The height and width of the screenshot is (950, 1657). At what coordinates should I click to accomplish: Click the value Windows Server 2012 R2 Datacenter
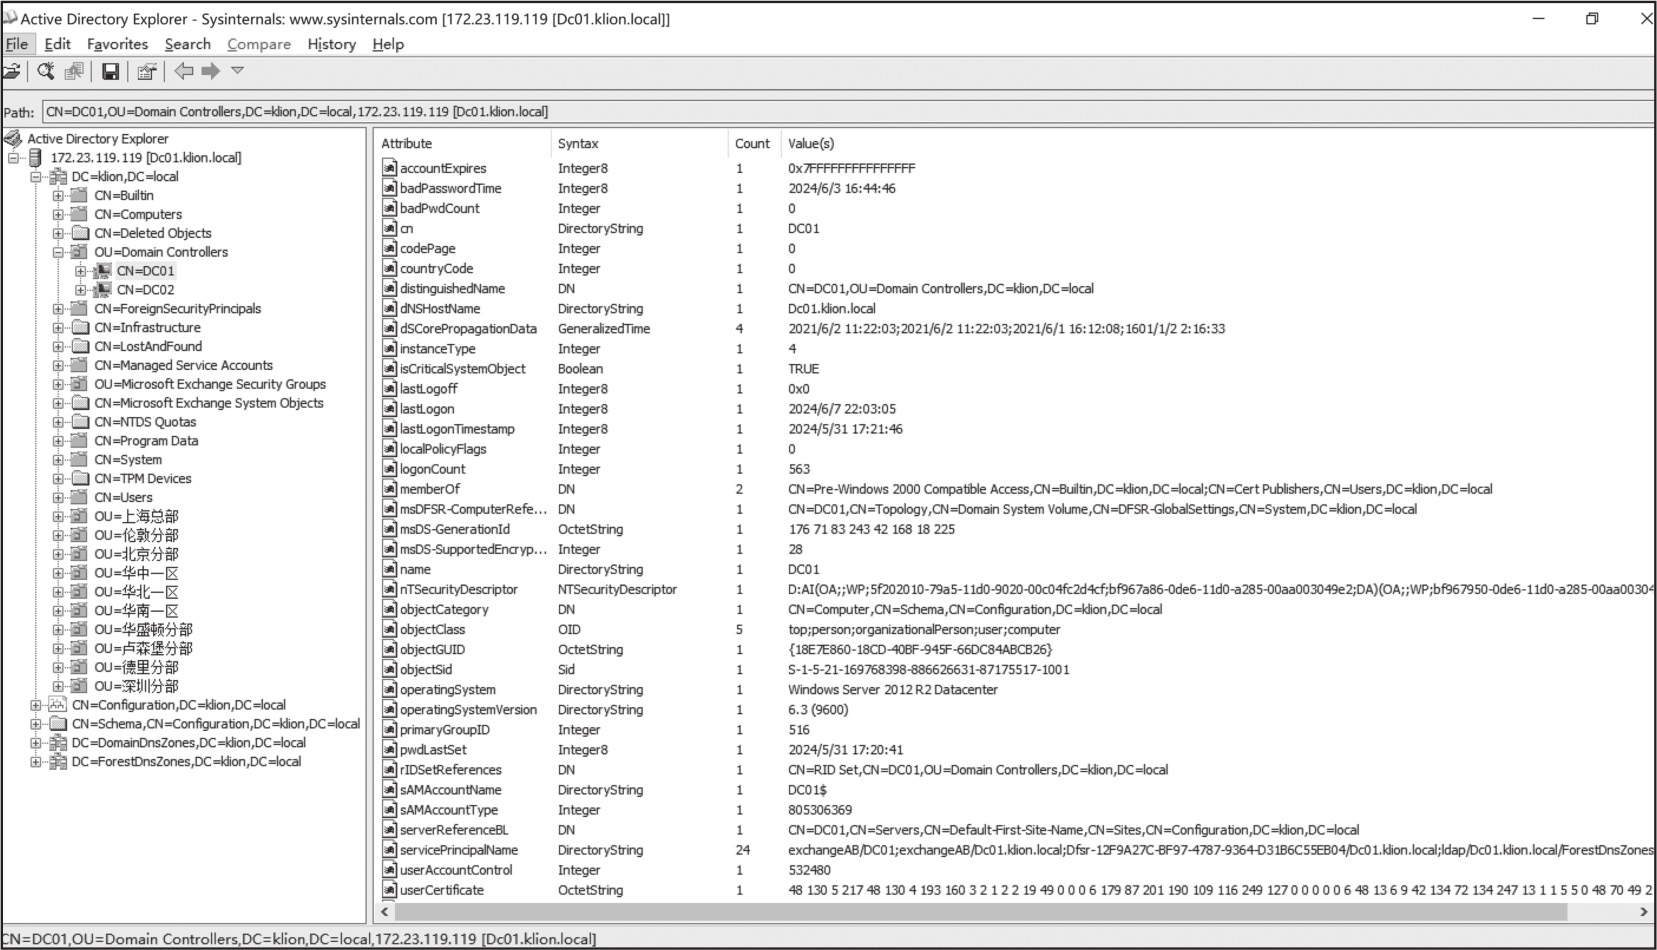click(893, 689)
